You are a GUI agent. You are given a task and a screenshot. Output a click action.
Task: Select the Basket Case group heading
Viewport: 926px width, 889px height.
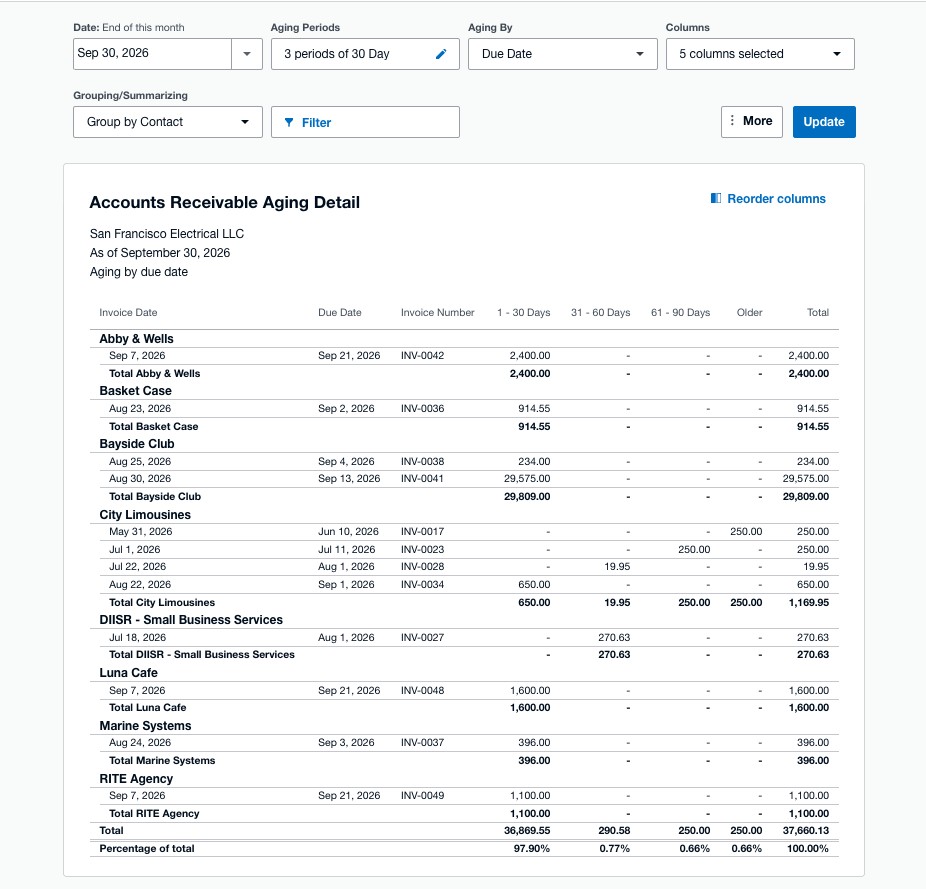coord(135,390)
